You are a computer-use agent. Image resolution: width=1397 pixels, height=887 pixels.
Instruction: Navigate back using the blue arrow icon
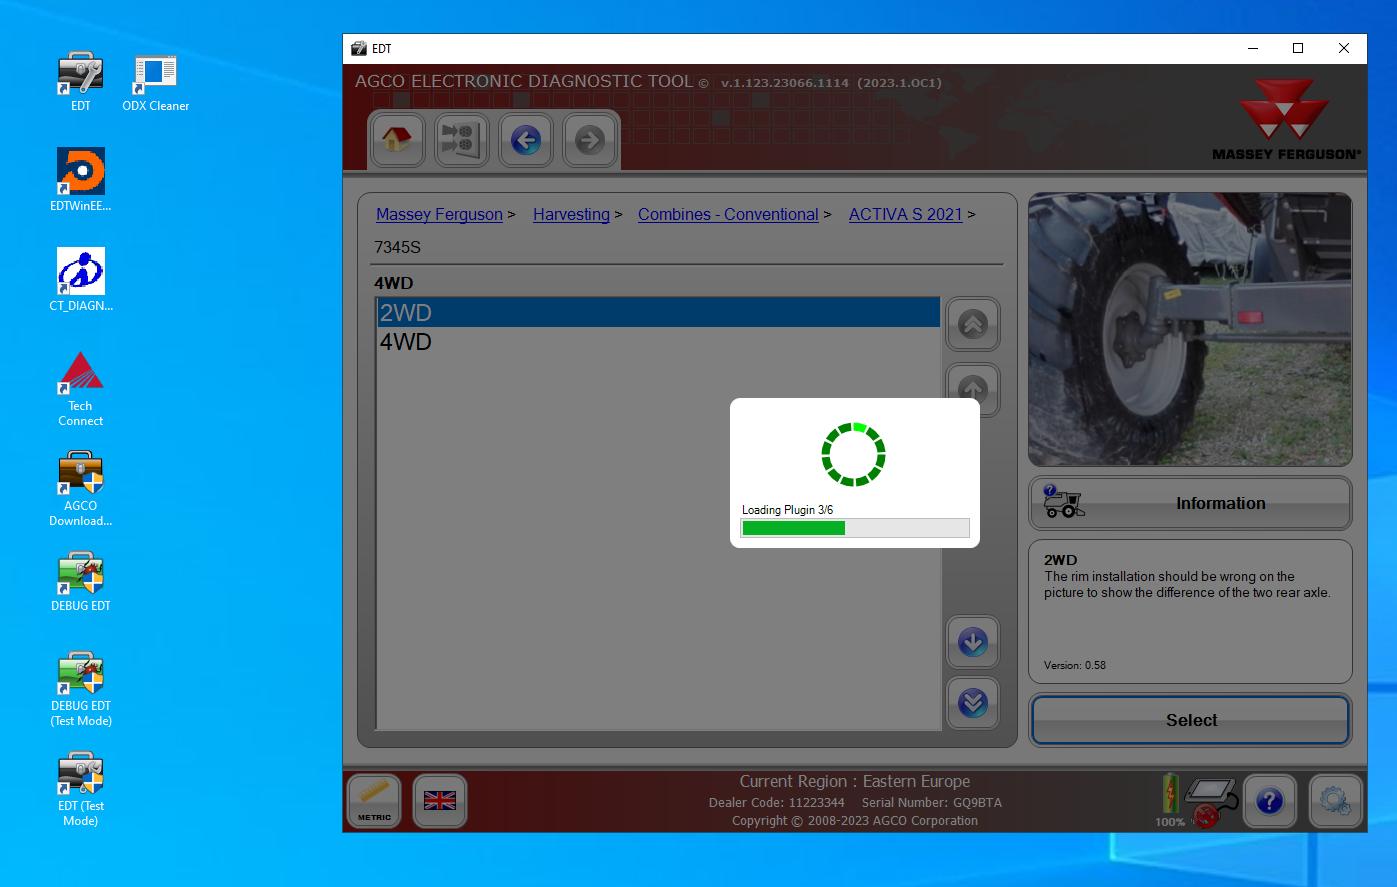tap(525, 140)
